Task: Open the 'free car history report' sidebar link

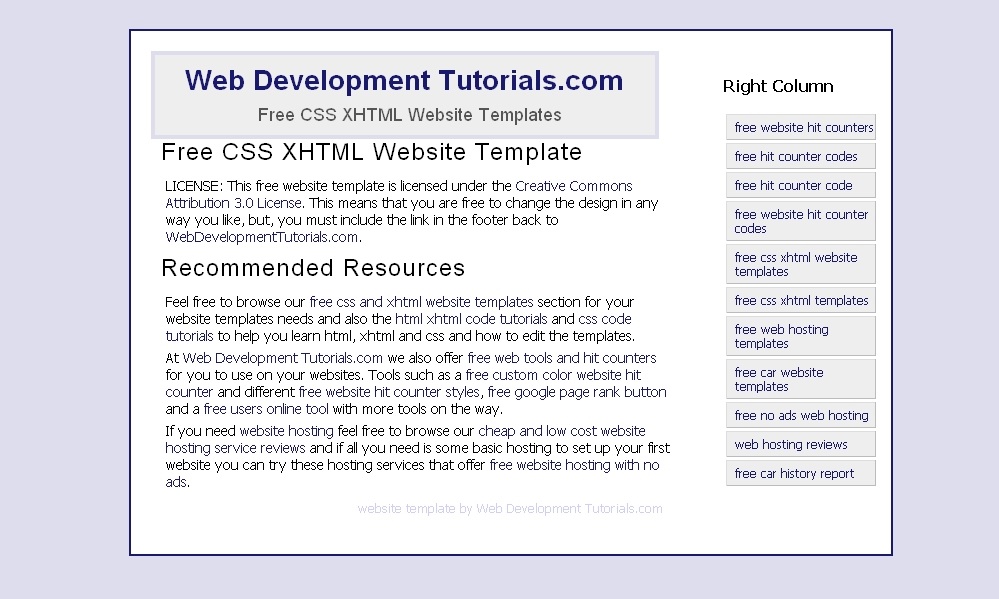Action: click(x=801, y=473)
